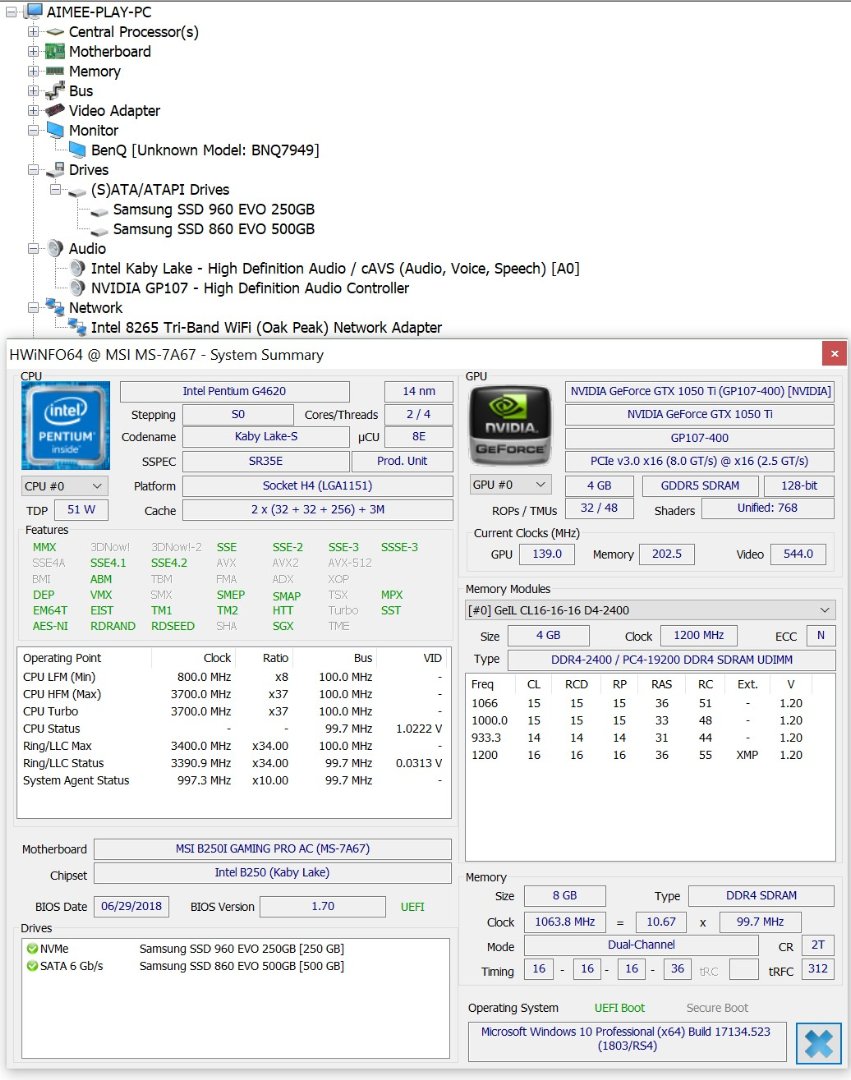This screenshot has width=851, height=1080.
Task: Click the Audio speaker icon
Action: [x=55, y=249]
